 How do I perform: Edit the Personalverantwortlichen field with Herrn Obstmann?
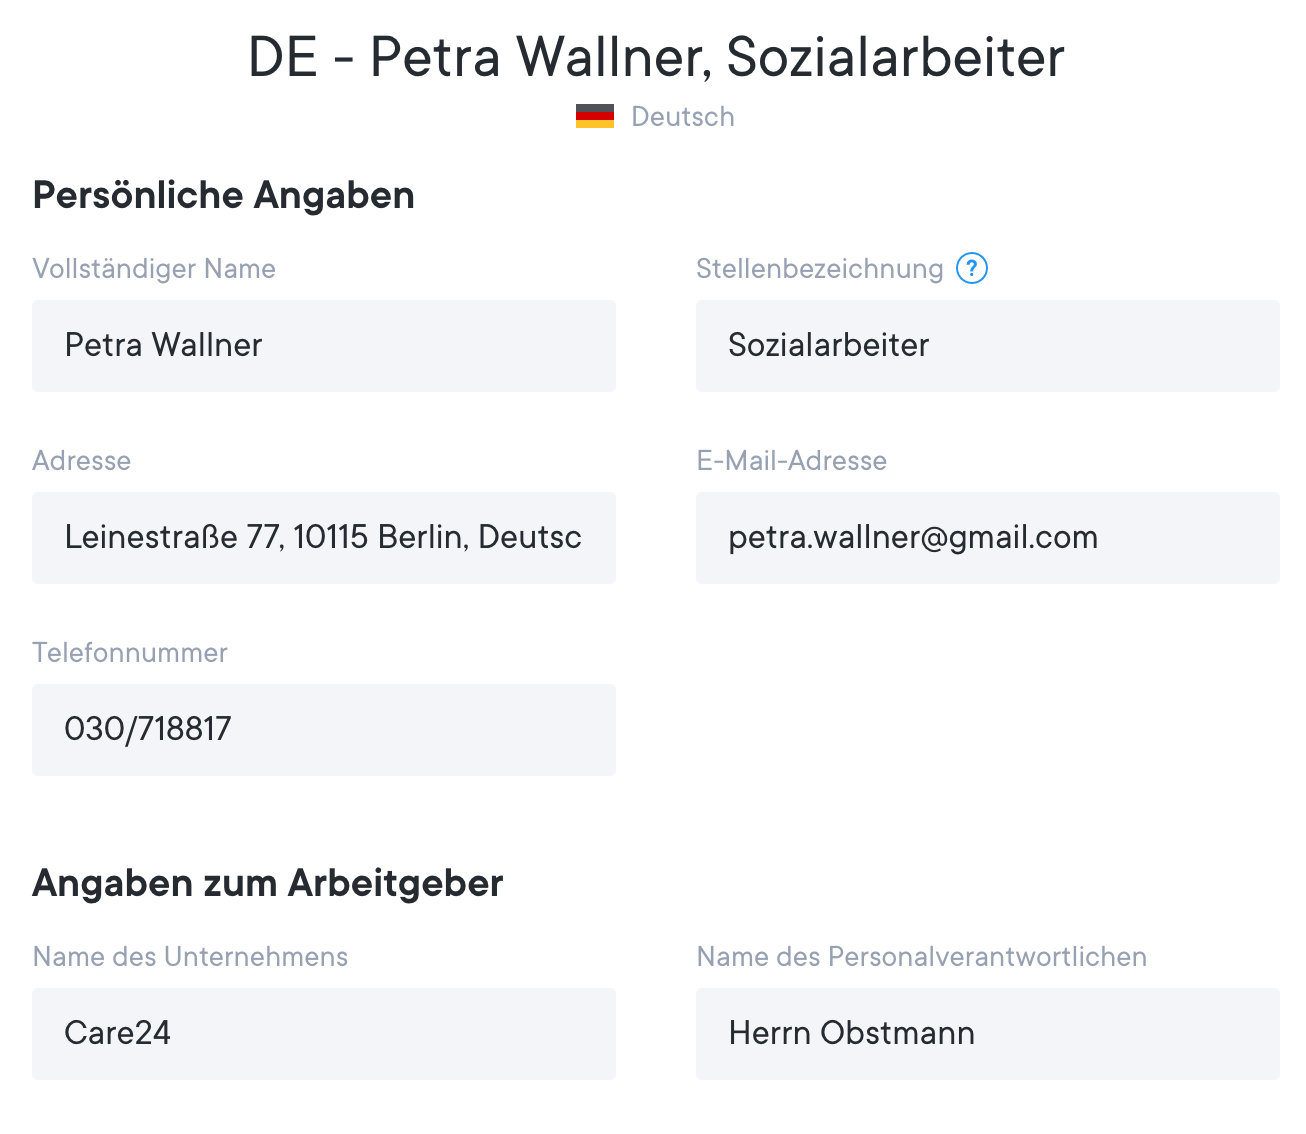[987, 1034]
